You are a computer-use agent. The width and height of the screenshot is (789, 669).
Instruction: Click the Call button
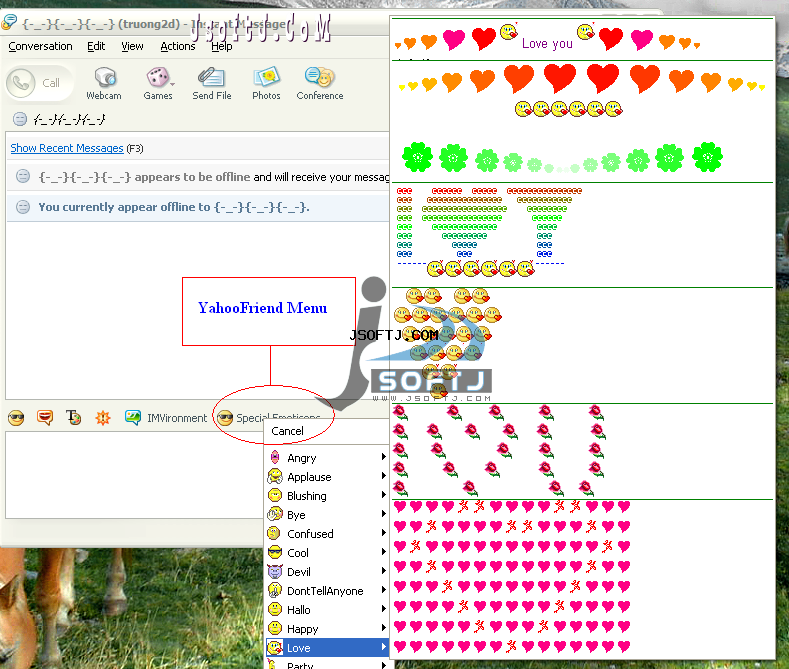(39, 82)
